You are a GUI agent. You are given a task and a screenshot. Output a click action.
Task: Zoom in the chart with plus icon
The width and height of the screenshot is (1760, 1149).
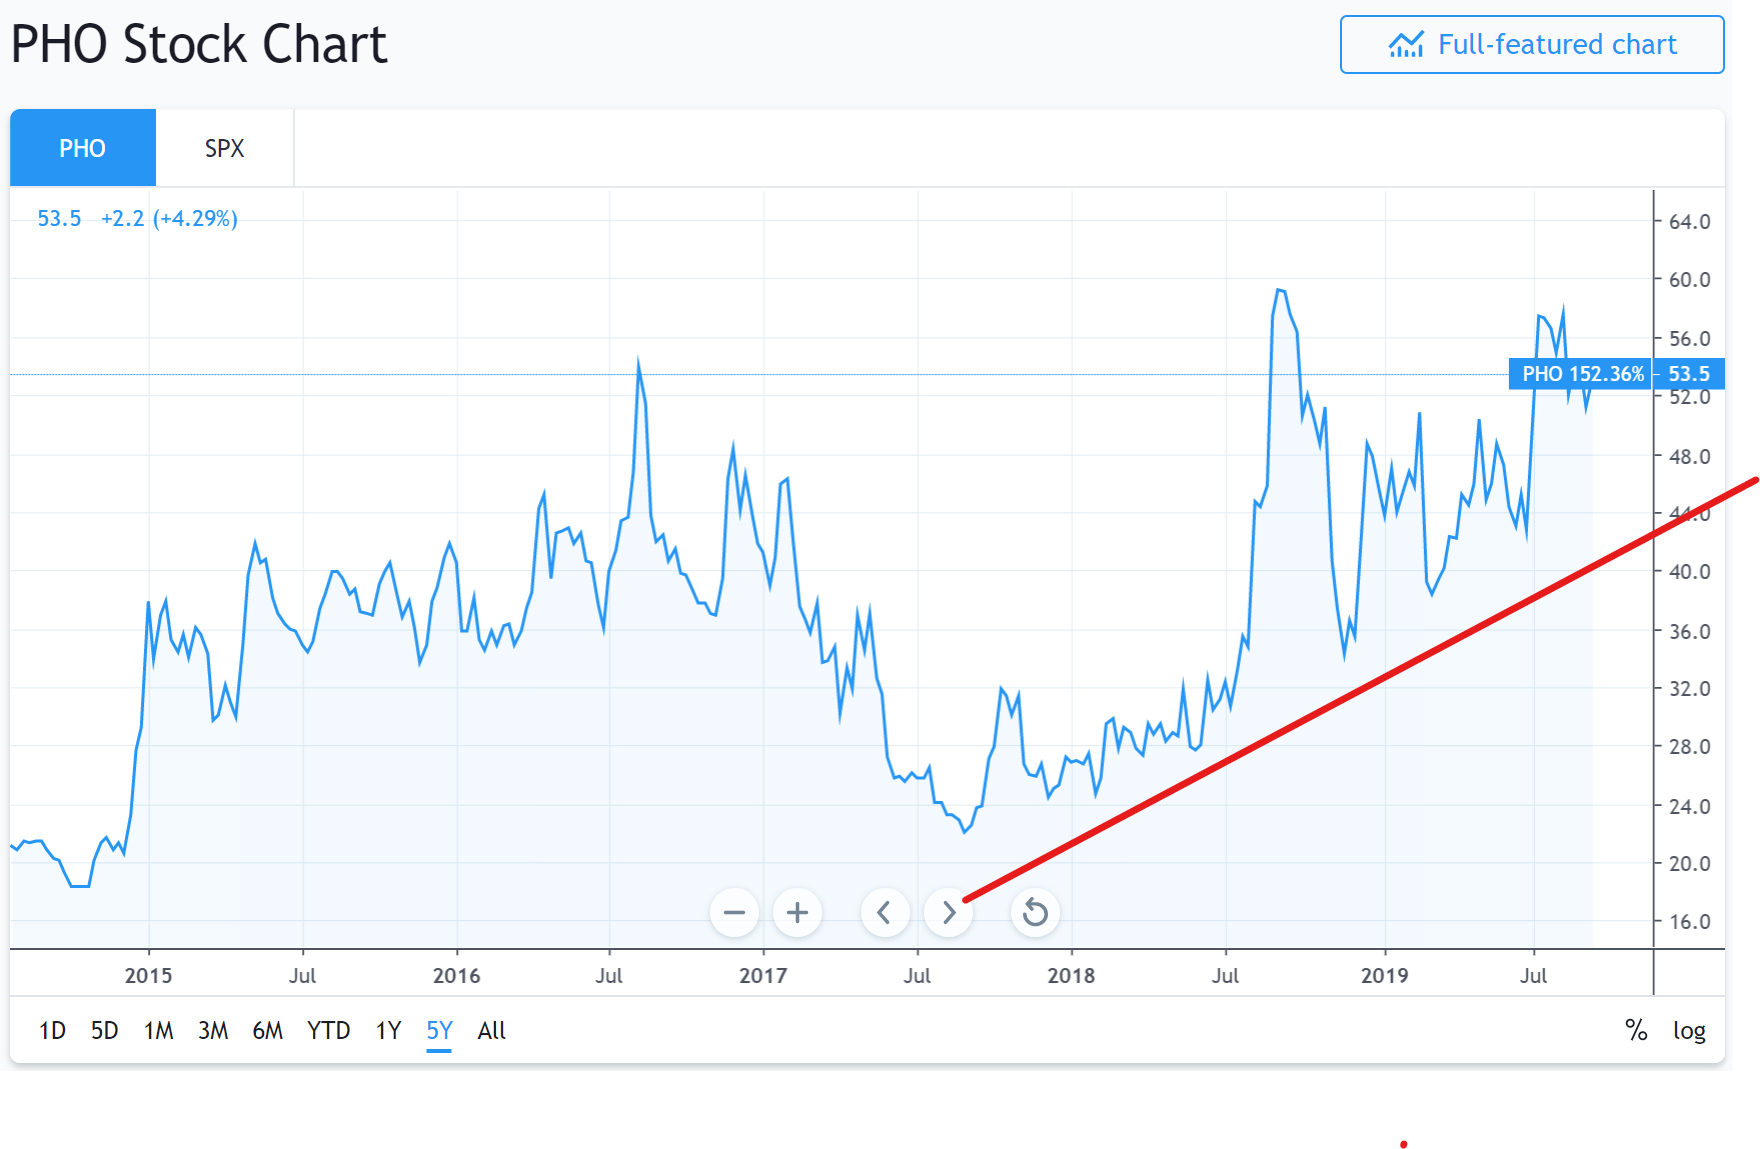click(797, 912)
